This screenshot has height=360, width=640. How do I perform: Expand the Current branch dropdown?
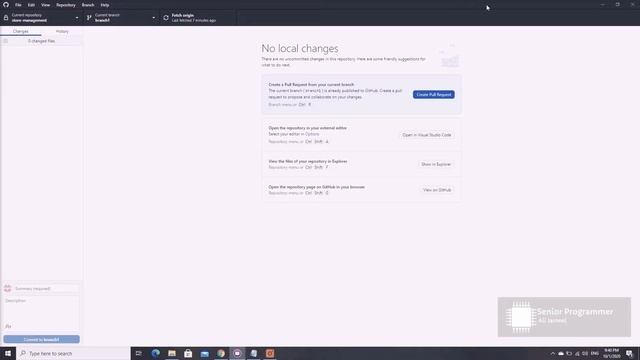pos(121,18)
